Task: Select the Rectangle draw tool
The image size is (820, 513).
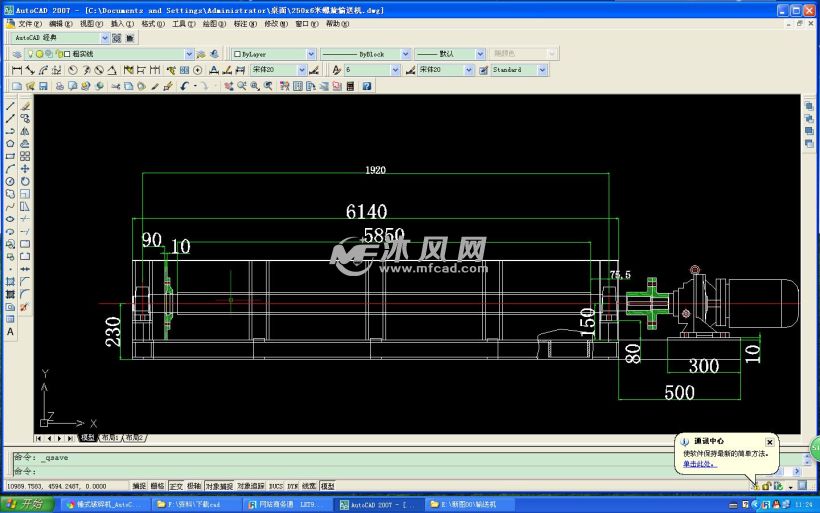Action: (x=10, y=156)
